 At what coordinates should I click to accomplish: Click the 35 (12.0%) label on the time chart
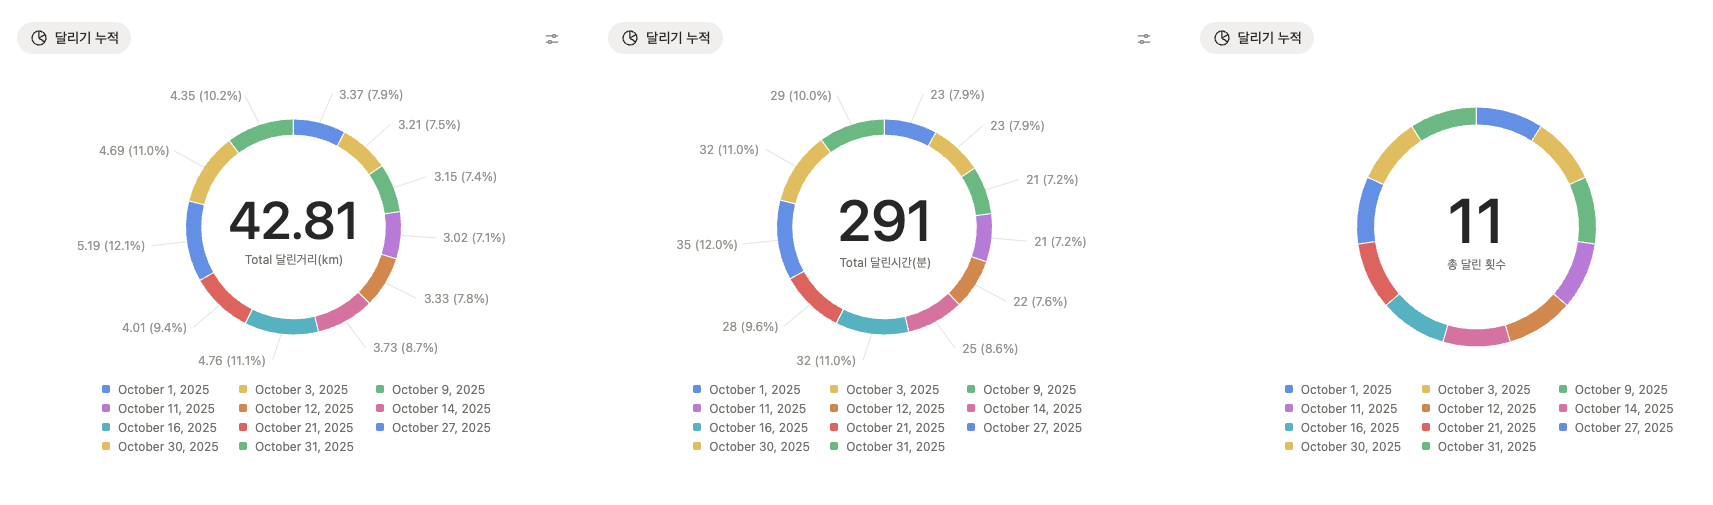tap(706, 245)
